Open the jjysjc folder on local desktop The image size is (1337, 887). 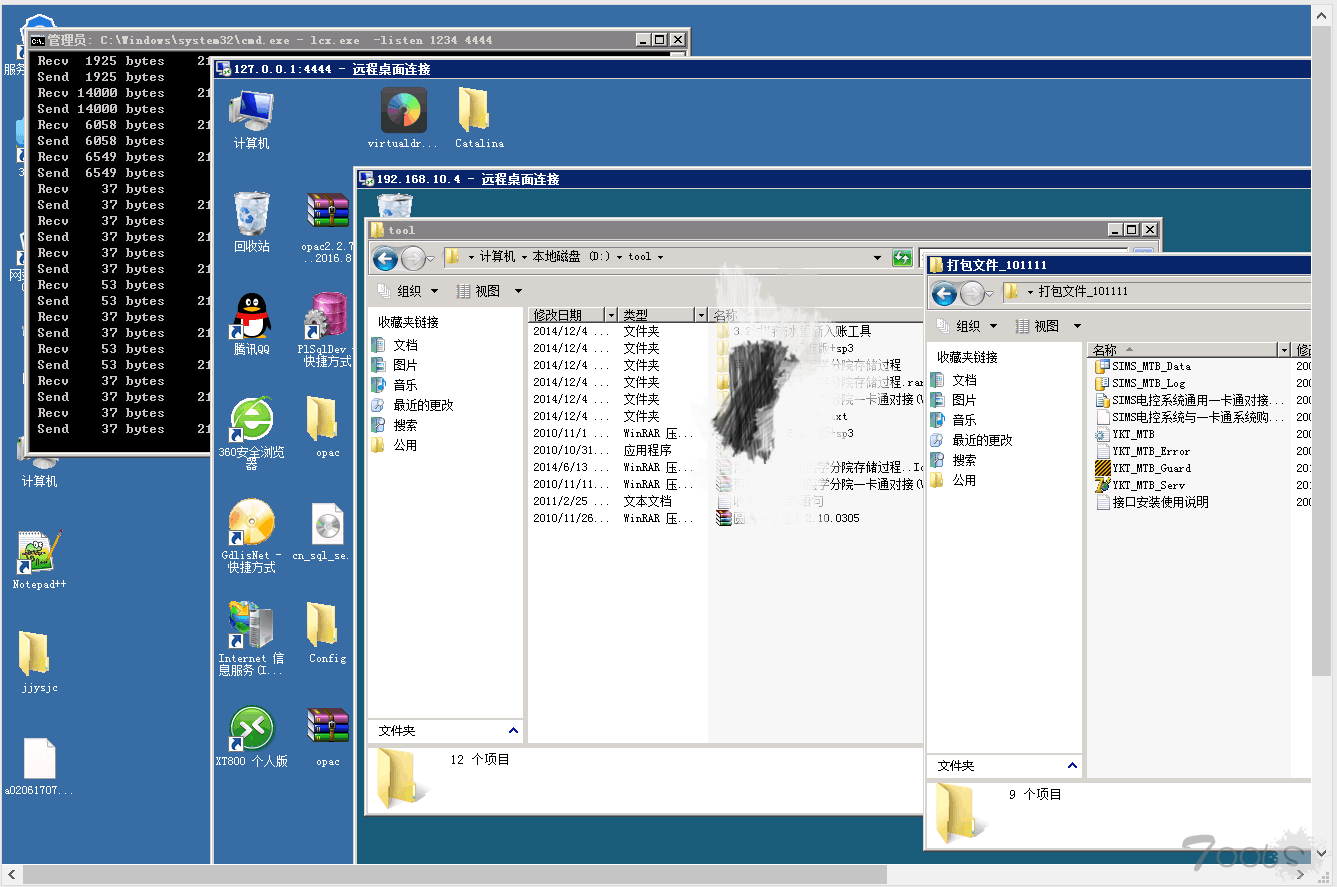(x=40, y=662)
